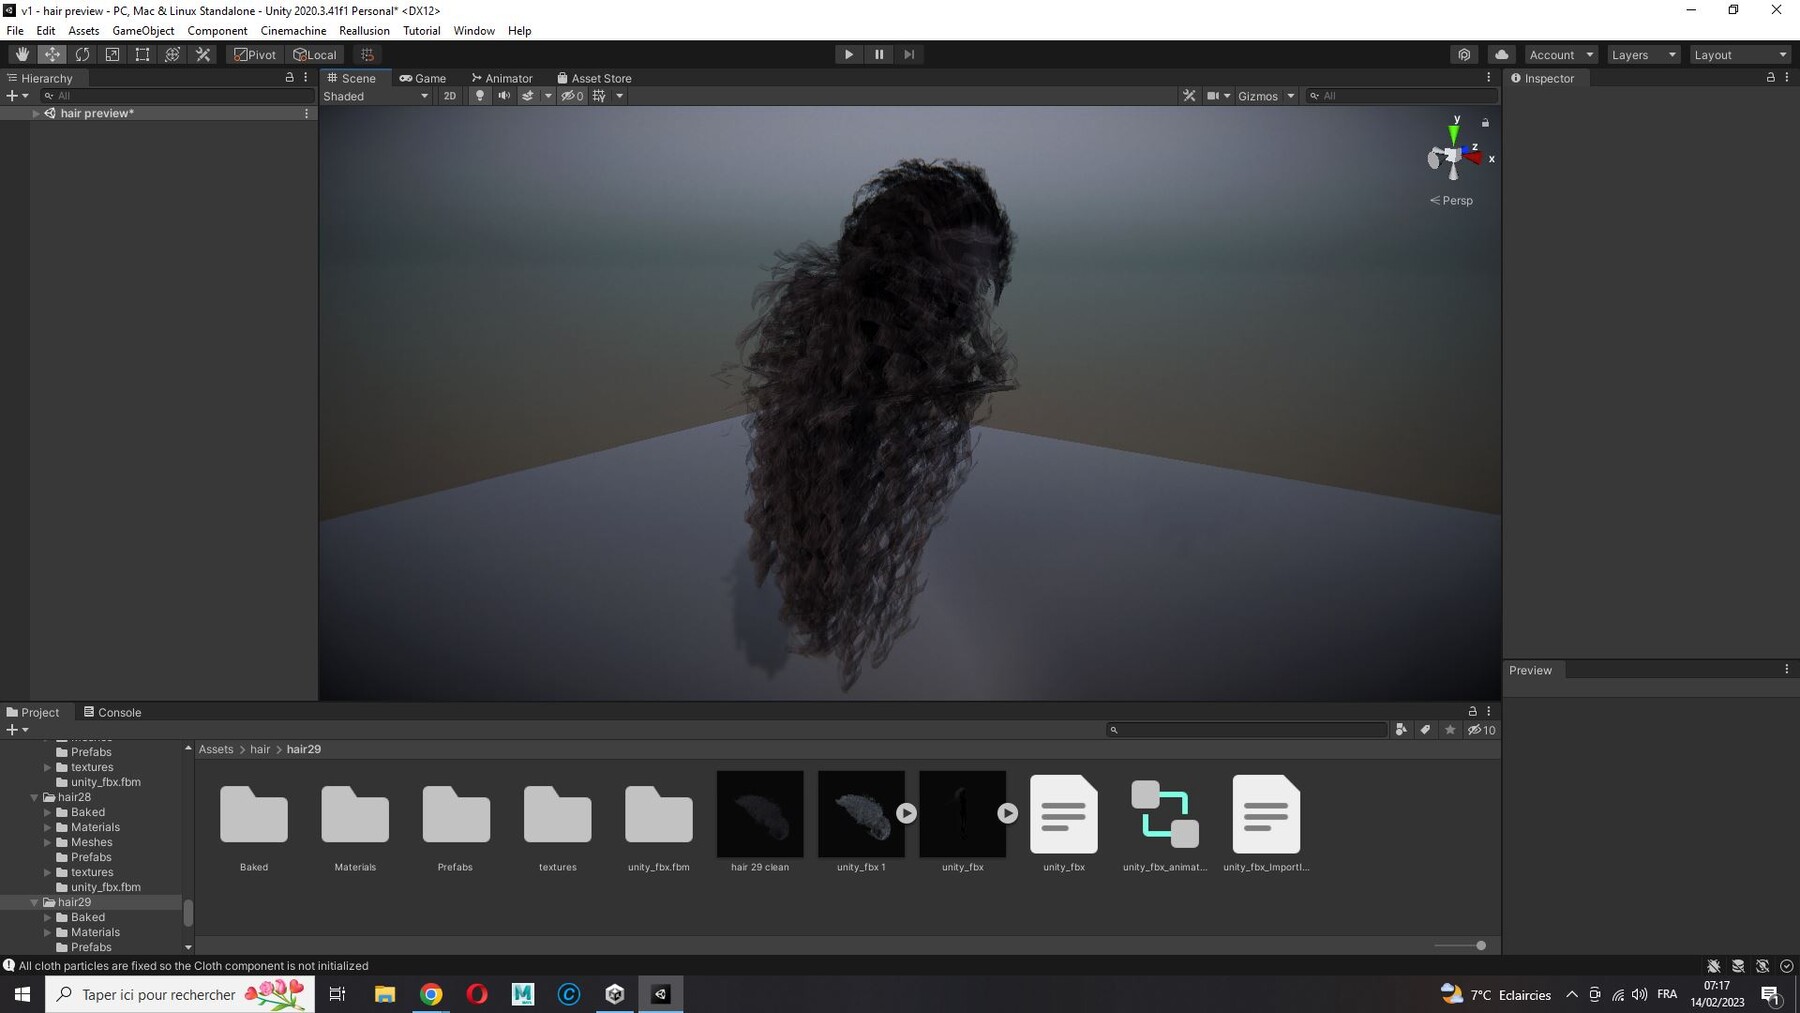Open Unity cloud services icon
Image resolution: width=1800 pixels, height=1013 pixels.
pyautogui.click(x=1501, y=55)
